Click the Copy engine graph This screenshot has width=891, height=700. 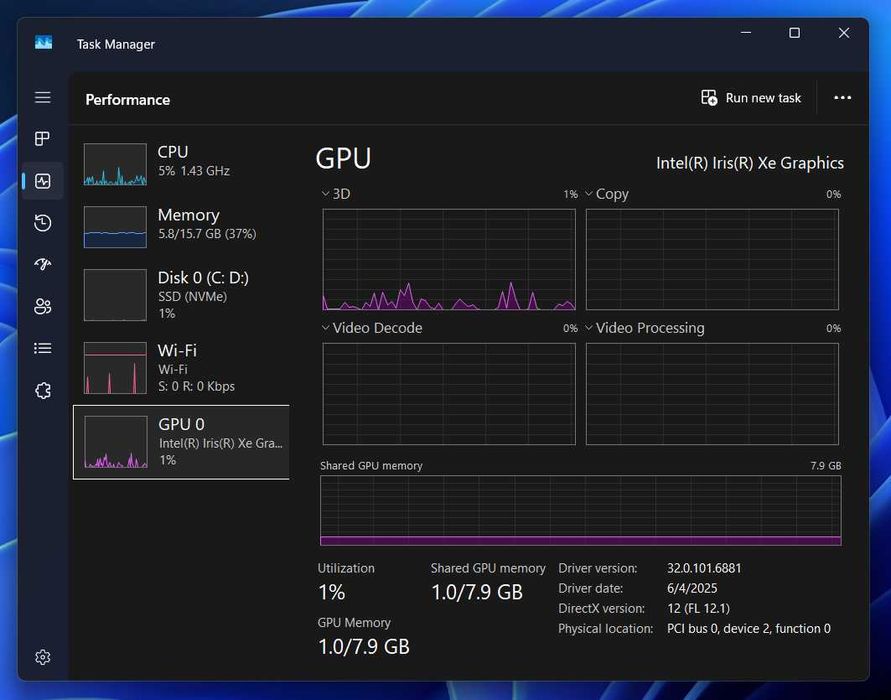712,259
